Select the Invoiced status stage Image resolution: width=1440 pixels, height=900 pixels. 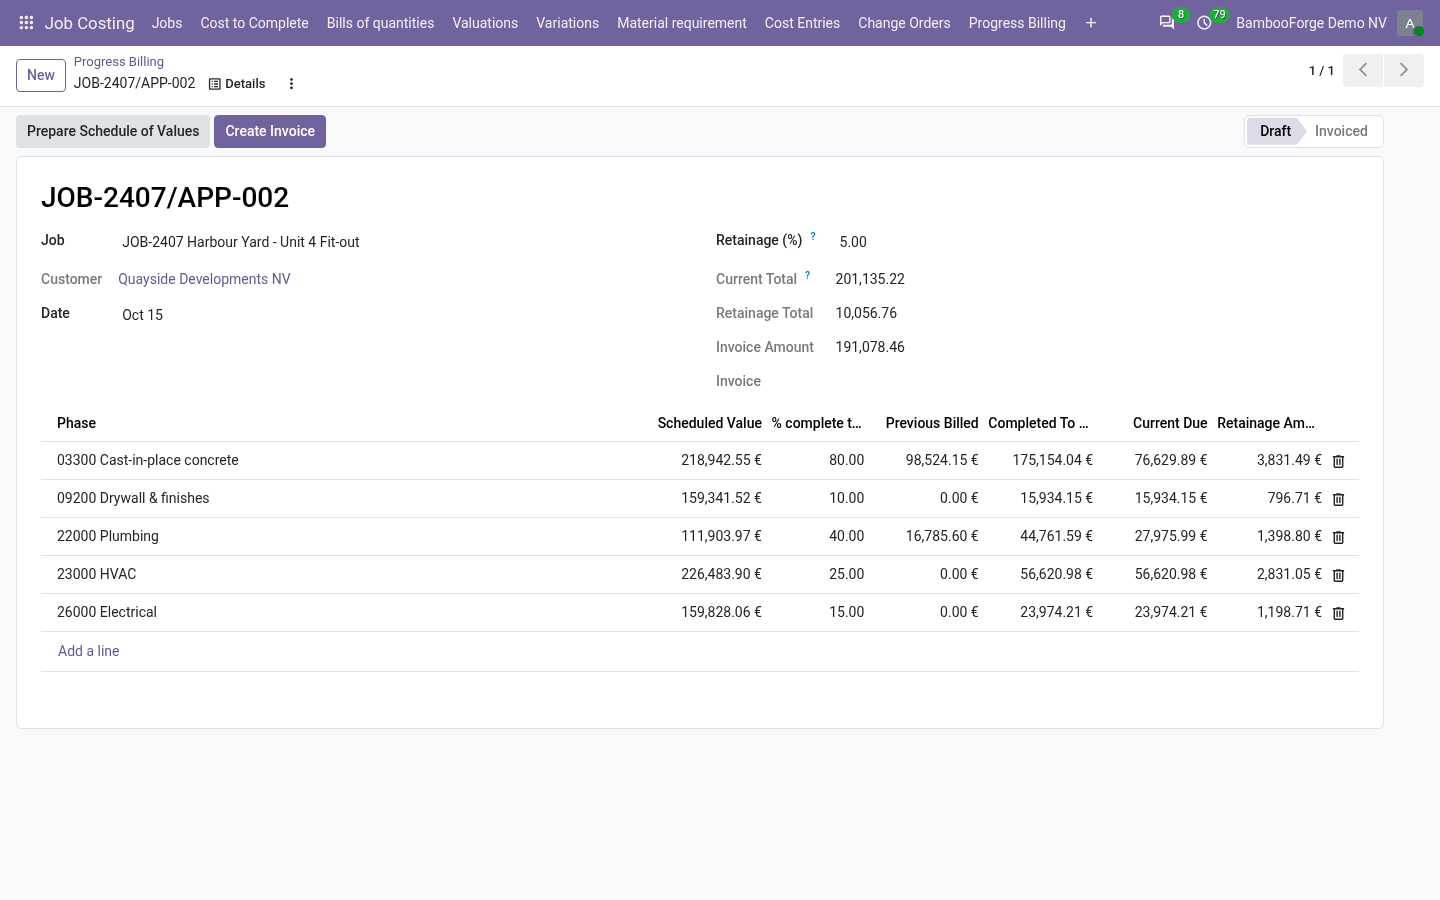coord(1341,131)
